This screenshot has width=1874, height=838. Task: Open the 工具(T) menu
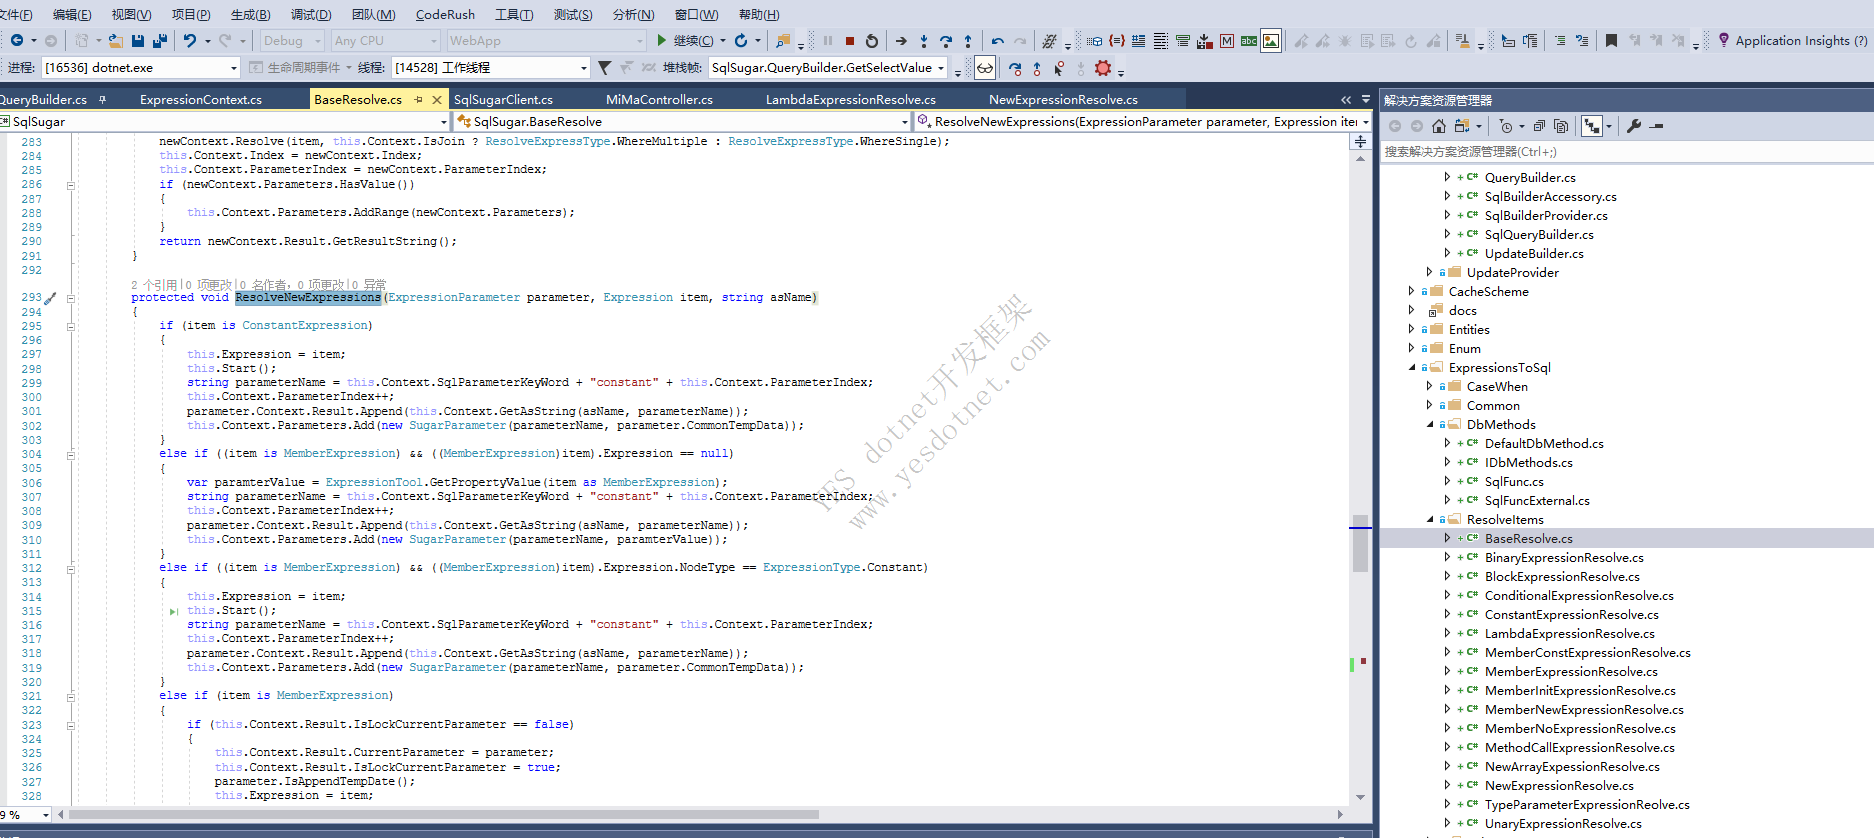514,15
